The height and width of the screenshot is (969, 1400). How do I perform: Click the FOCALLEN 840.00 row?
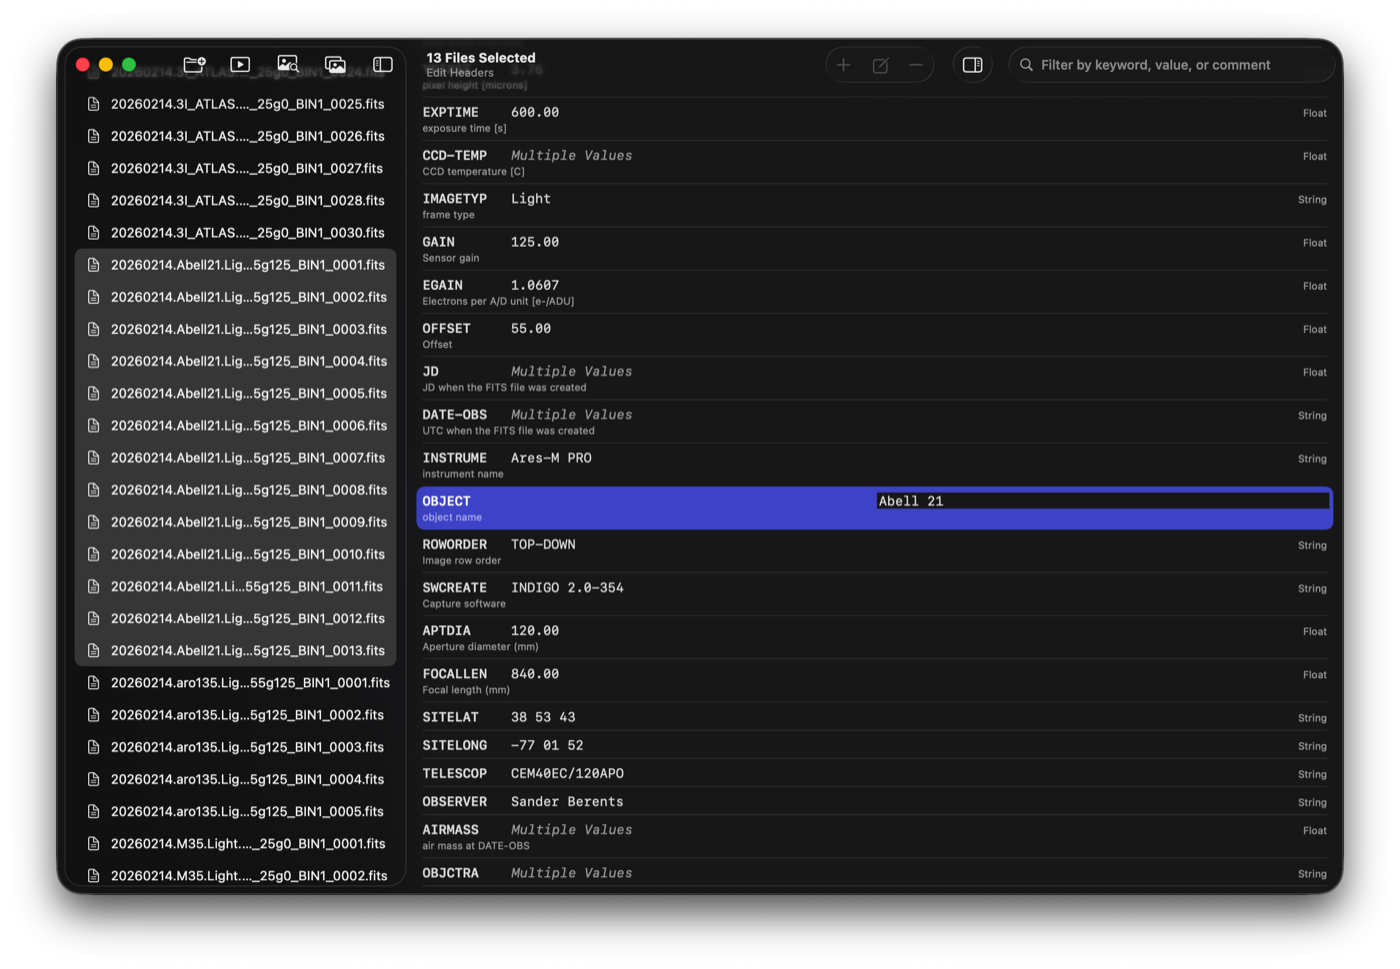point(875,680)
